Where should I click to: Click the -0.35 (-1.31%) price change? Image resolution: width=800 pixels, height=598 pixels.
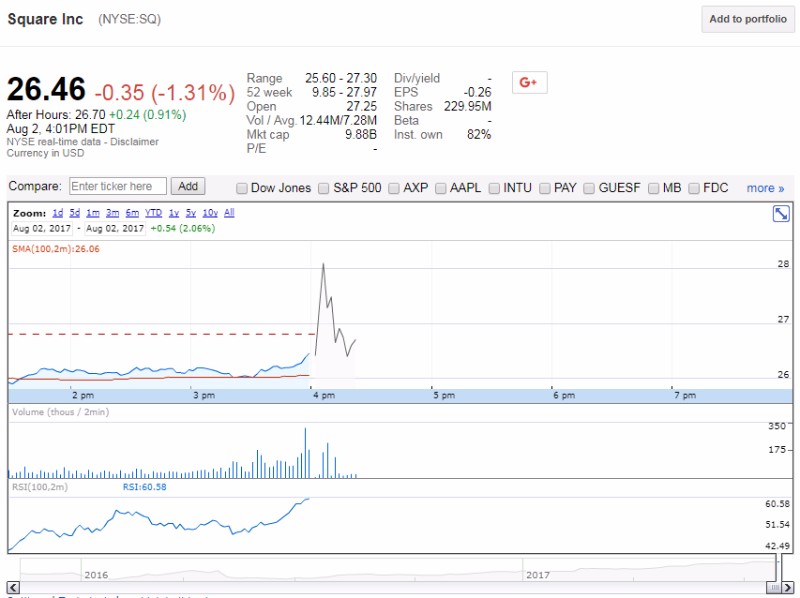pos(165,93)
